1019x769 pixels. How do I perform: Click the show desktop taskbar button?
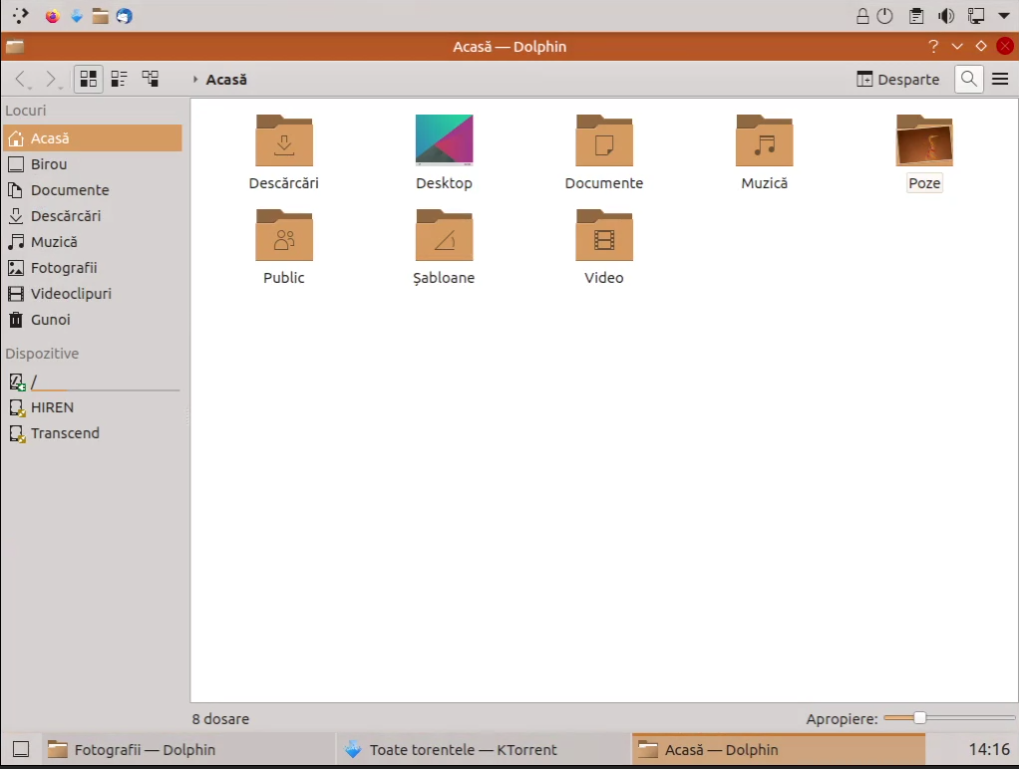[x=21, y=749]
